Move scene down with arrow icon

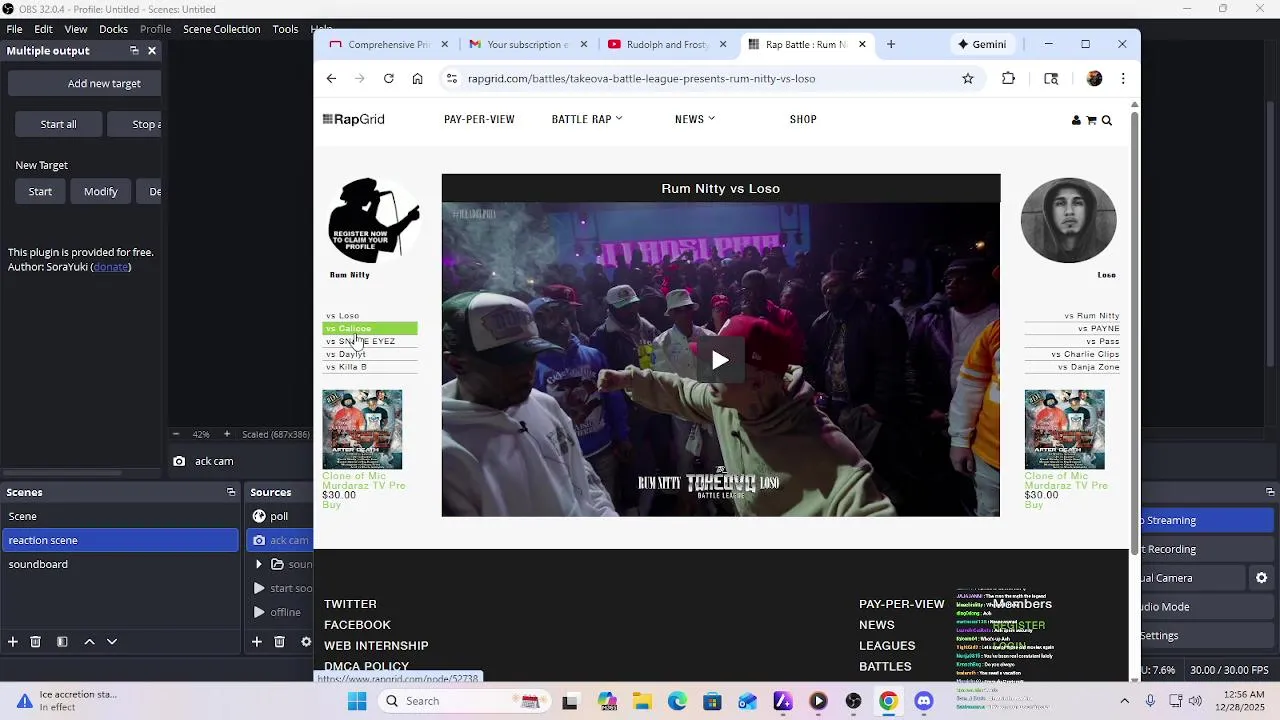[112, 642]
